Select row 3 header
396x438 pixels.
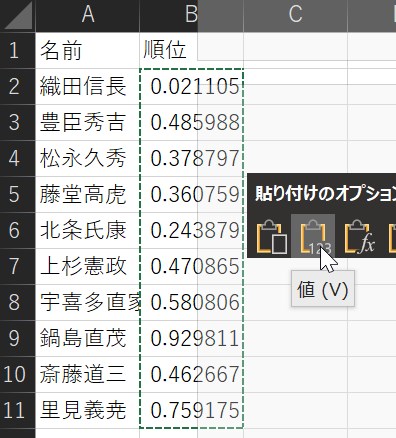click(x=17, y=122)
